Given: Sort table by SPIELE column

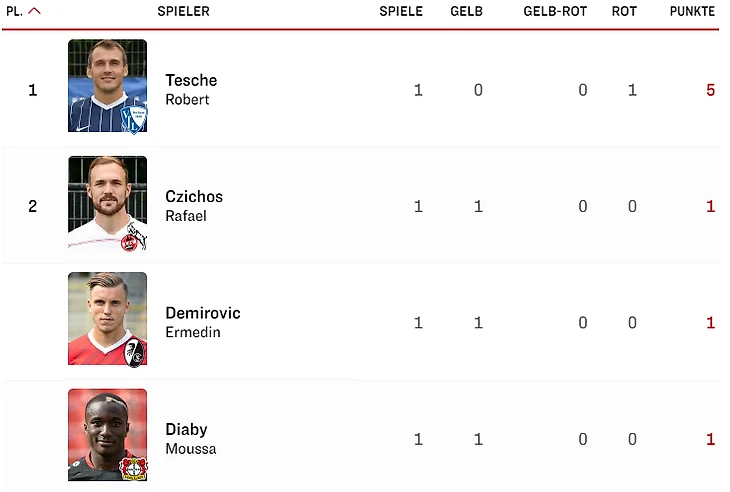Looking at the screenshot, I should click(x=400, y=12).
